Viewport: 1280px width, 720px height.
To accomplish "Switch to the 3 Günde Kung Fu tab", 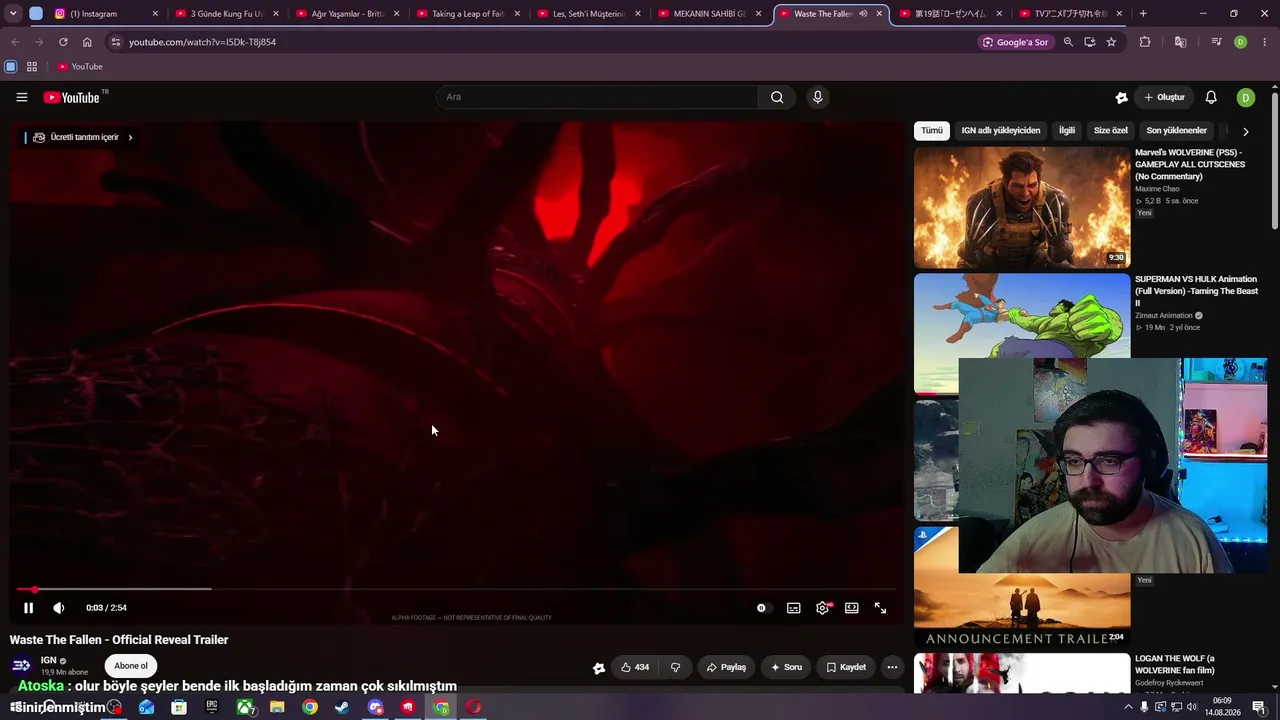I will 229,14.
